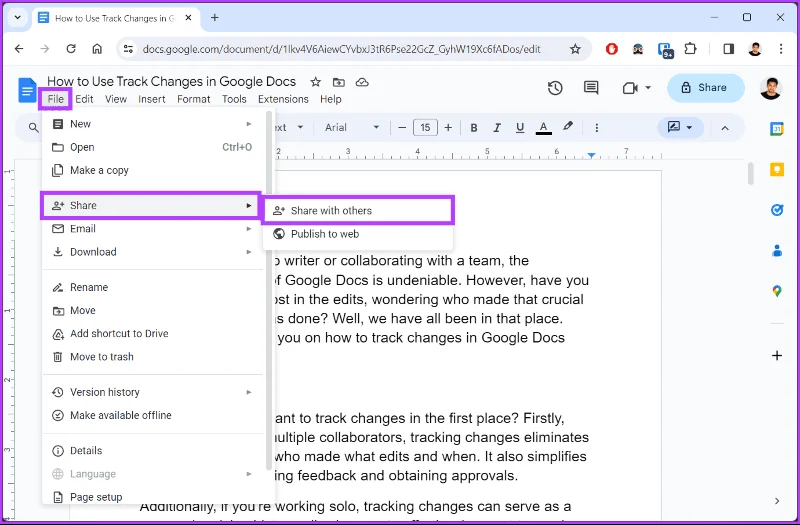Choose Rename from File menu
This screenshot has width=800, height=525.
click(153, 287)
